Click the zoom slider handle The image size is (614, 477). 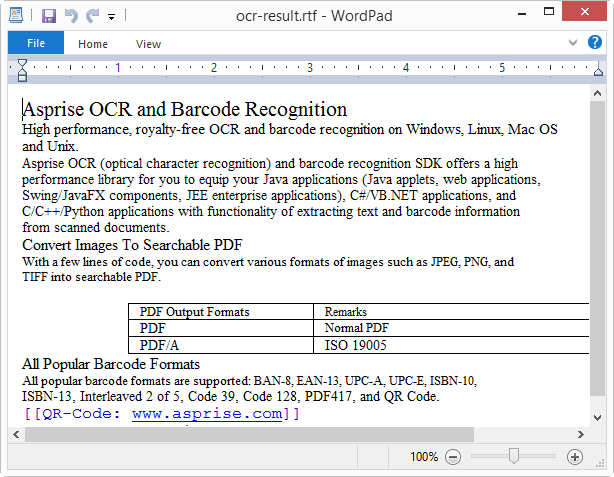tap(513, 456)
